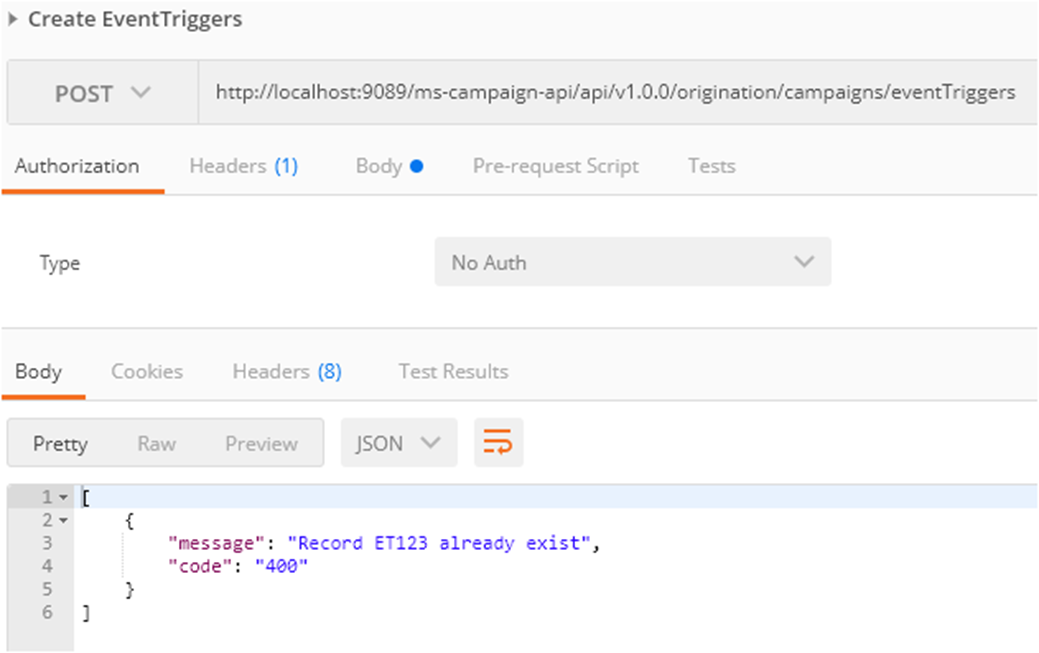View the response Headers (8) tab
This screenshot has width=1039, height=653.
[287, 372]
